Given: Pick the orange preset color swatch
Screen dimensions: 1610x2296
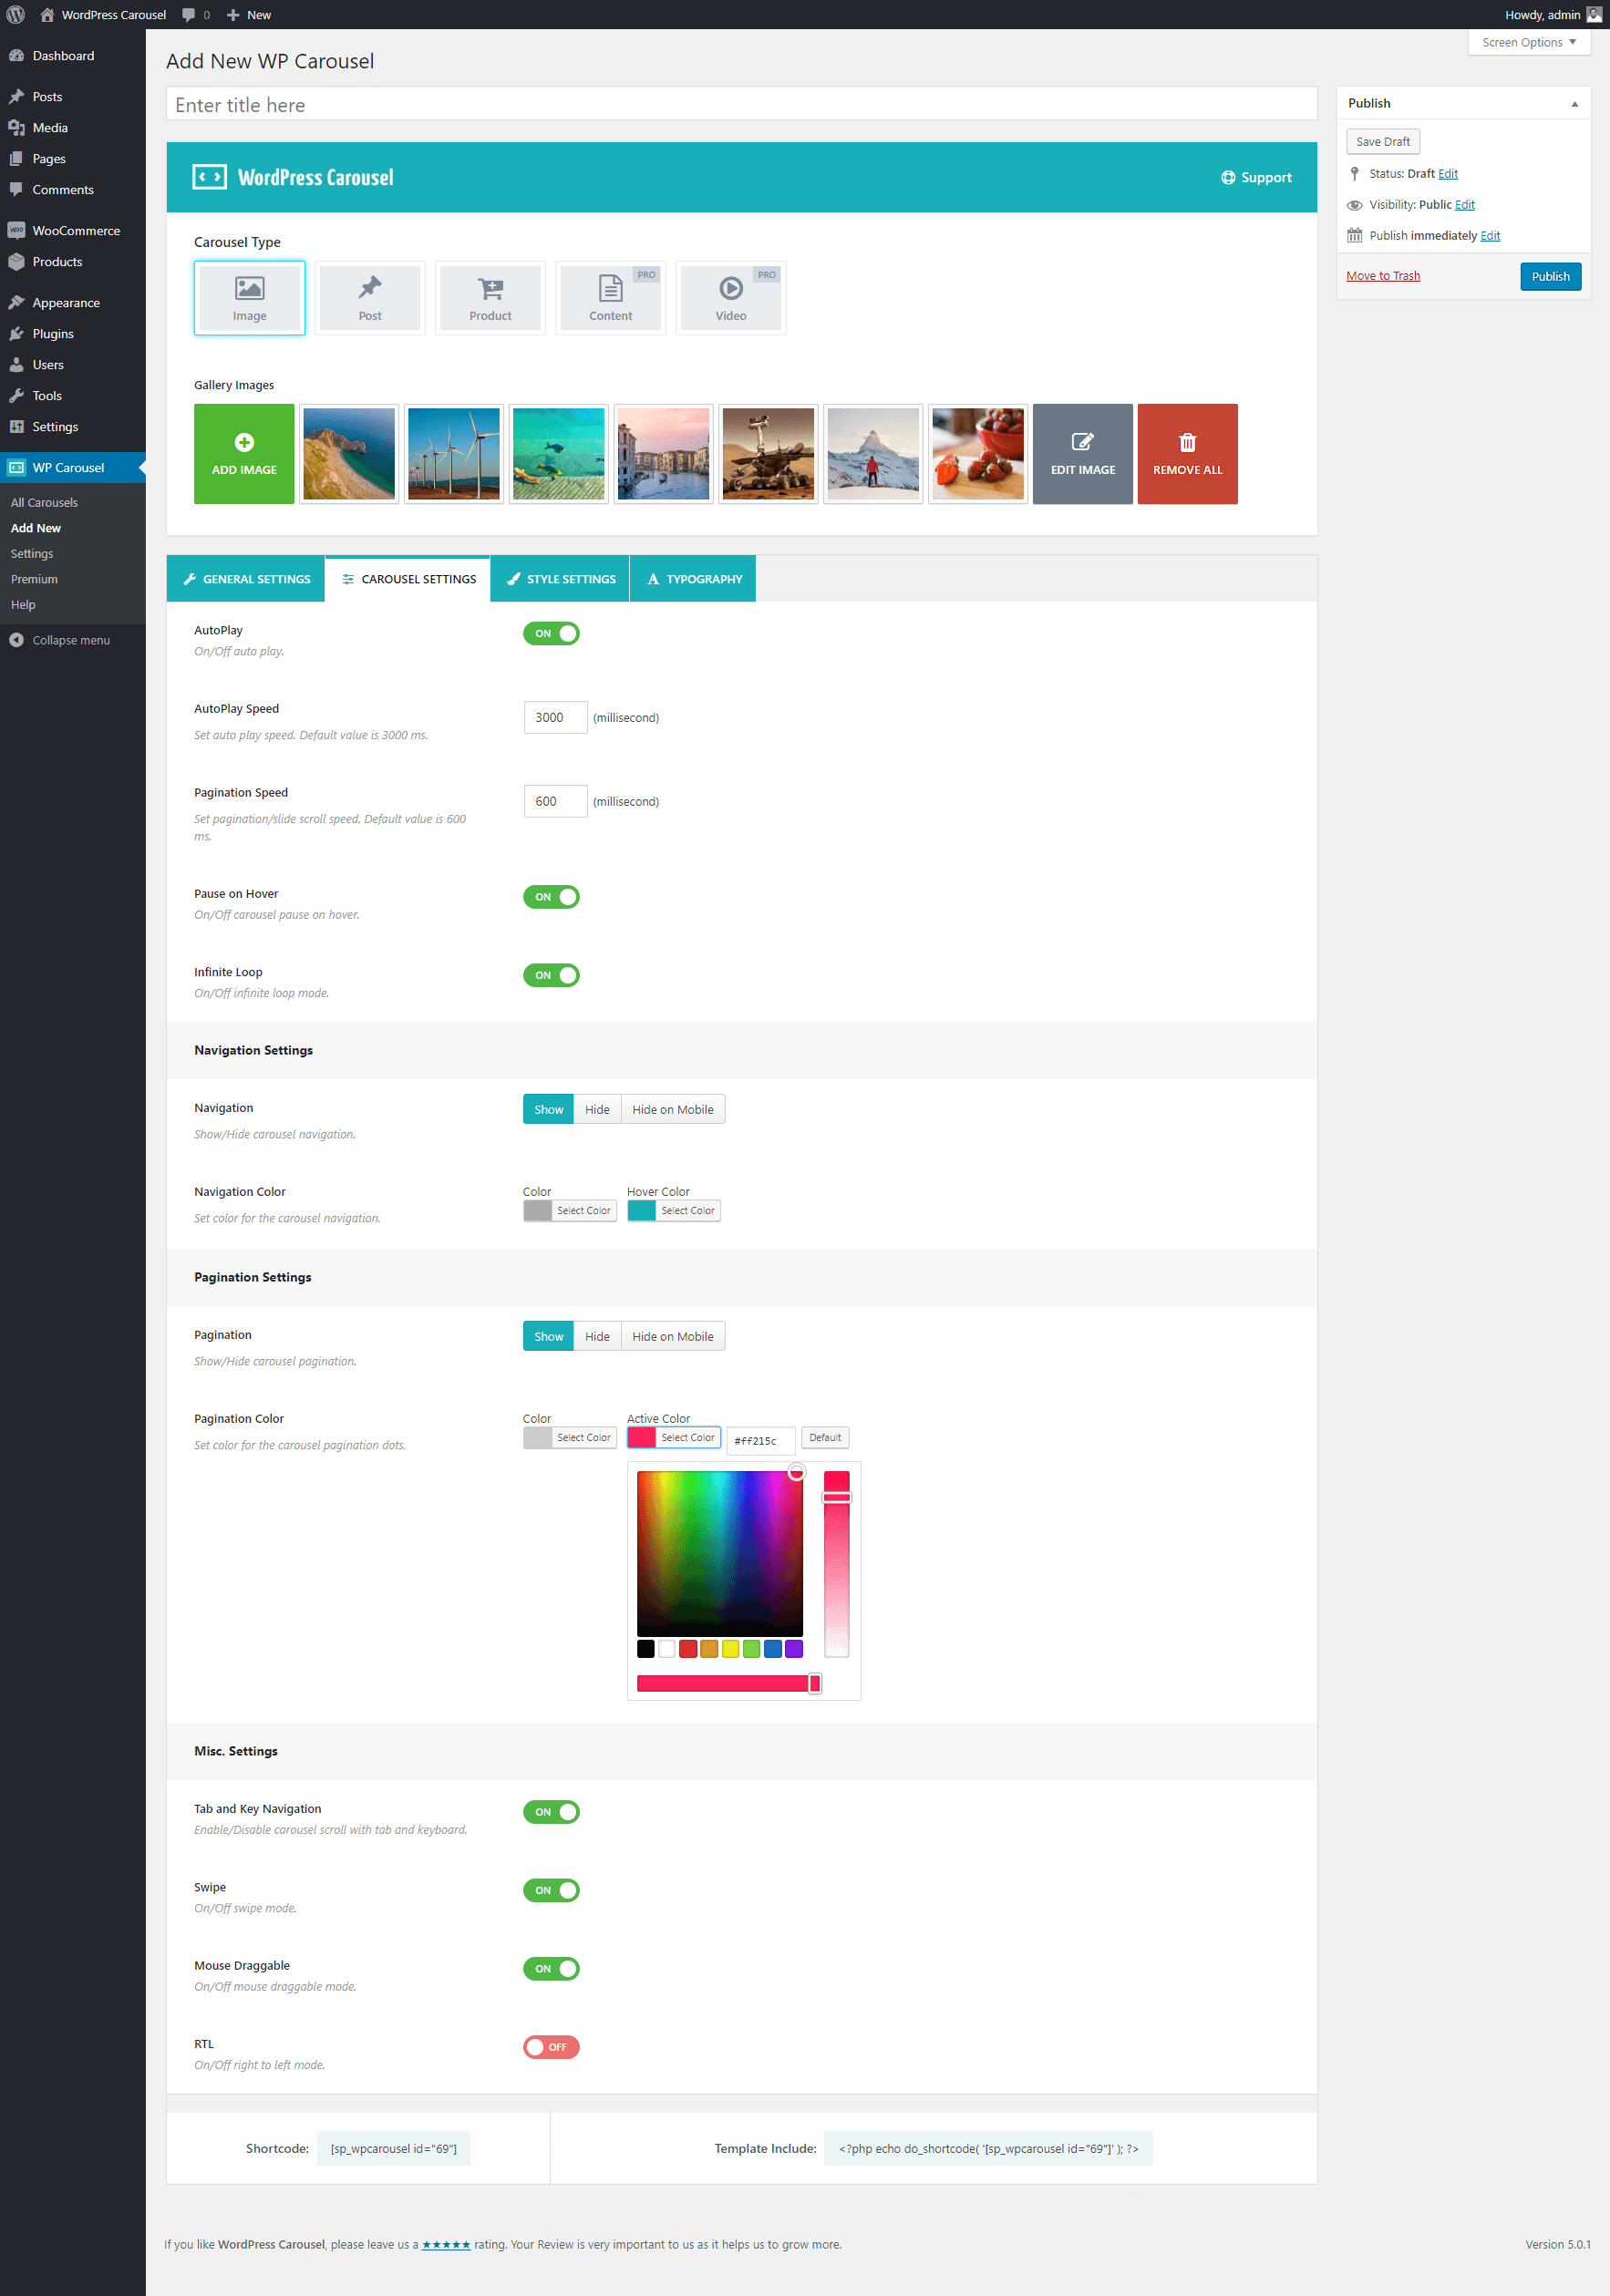Looking at the screenshot, I should pyautogui.click(x=709, y=1650).
